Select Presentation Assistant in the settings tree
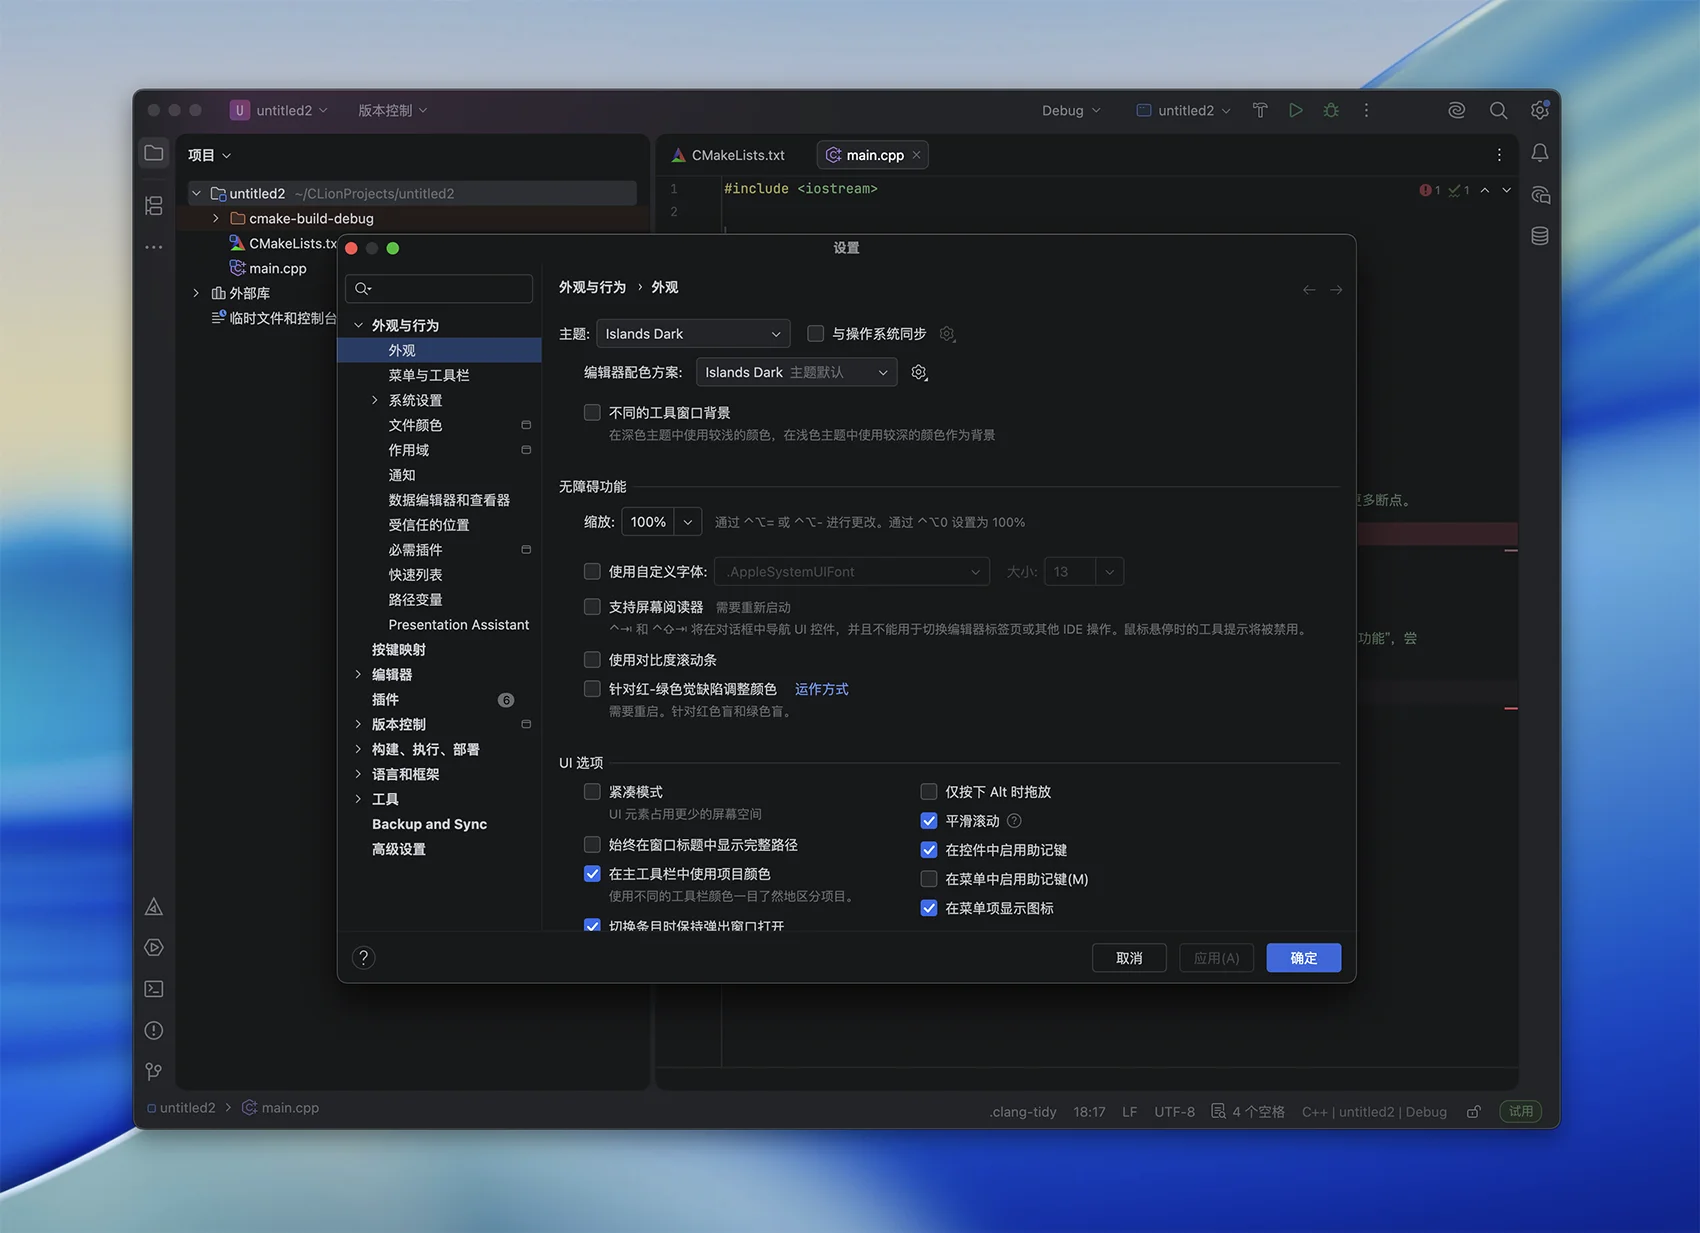1700x1233 pixels. click(x=458, y=625)
